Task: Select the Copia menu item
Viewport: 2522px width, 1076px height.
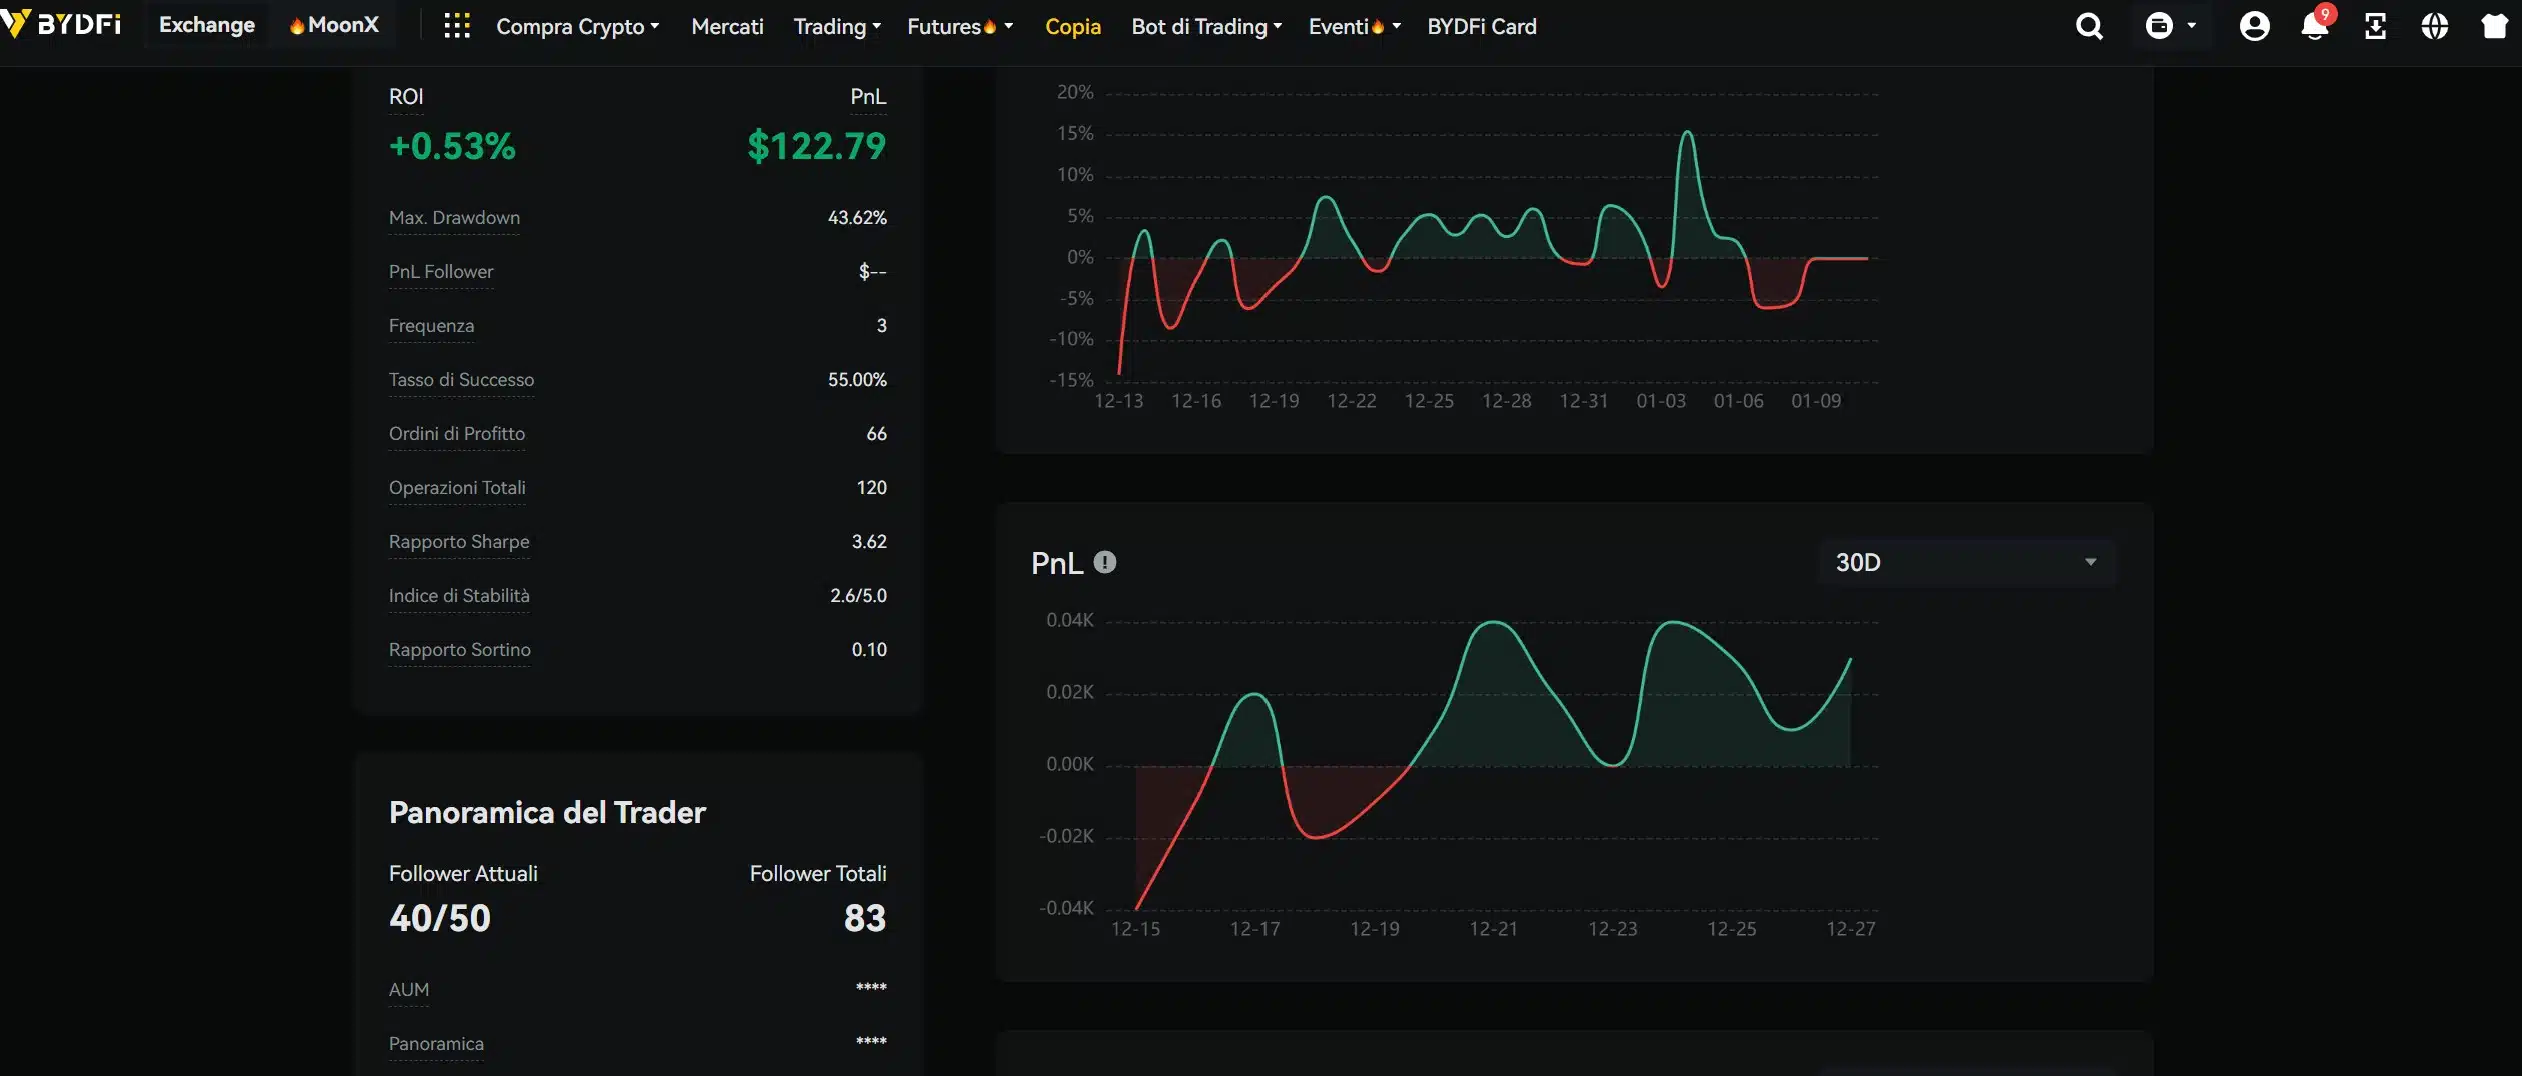Action: pos(1072,27)
